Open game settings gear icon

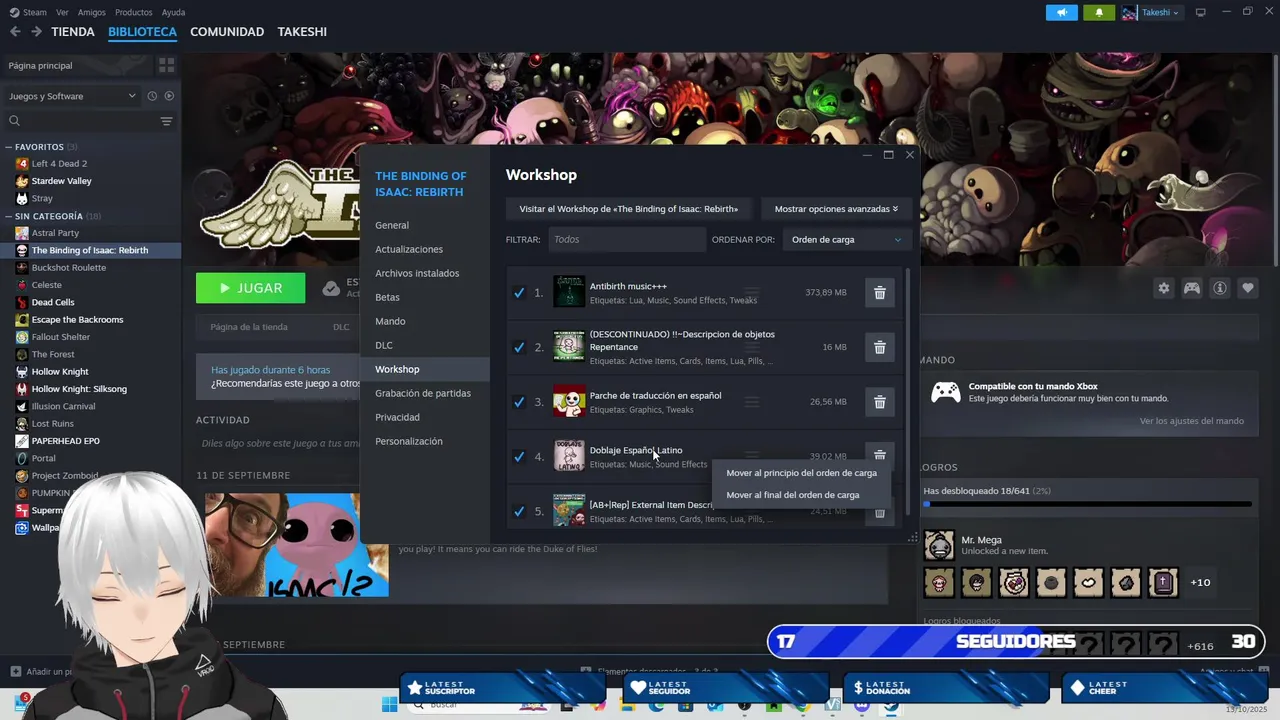pyautogui.click(x=1163, y=288)
